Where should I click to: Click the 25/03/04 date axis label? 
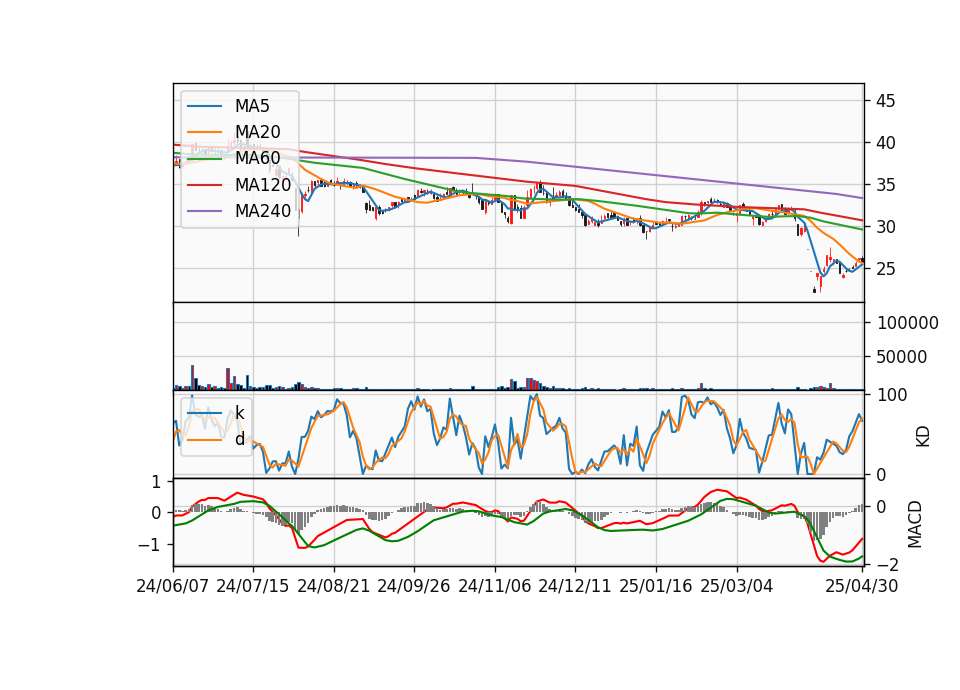pyautogui.click(x=737, y=586)
